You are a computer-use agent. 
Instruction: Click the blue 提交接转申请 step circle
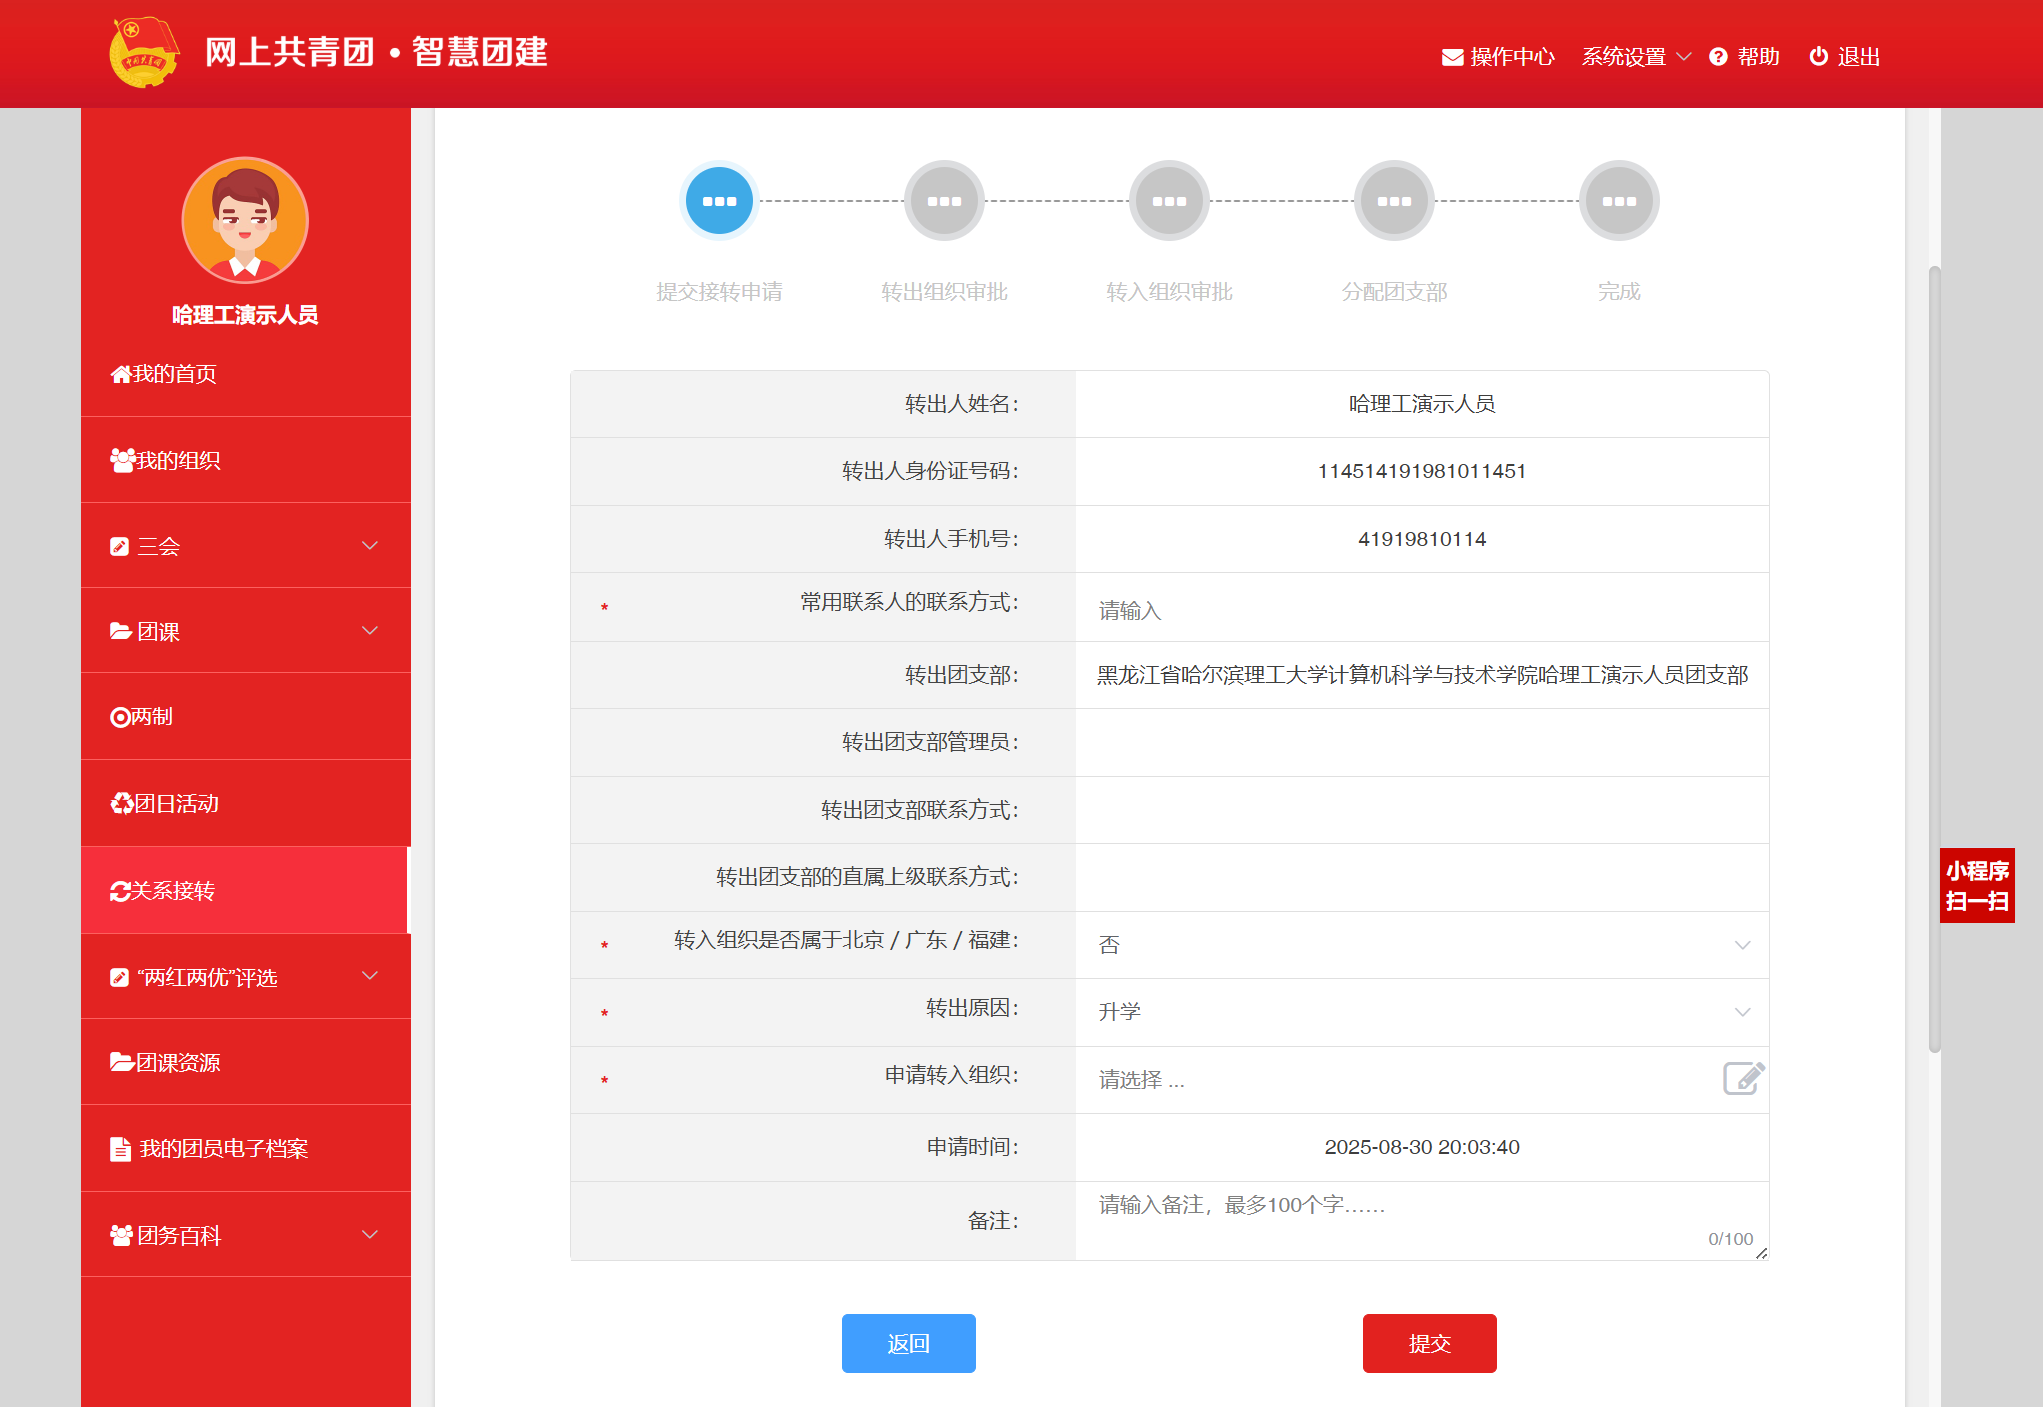tap(719, 201)
